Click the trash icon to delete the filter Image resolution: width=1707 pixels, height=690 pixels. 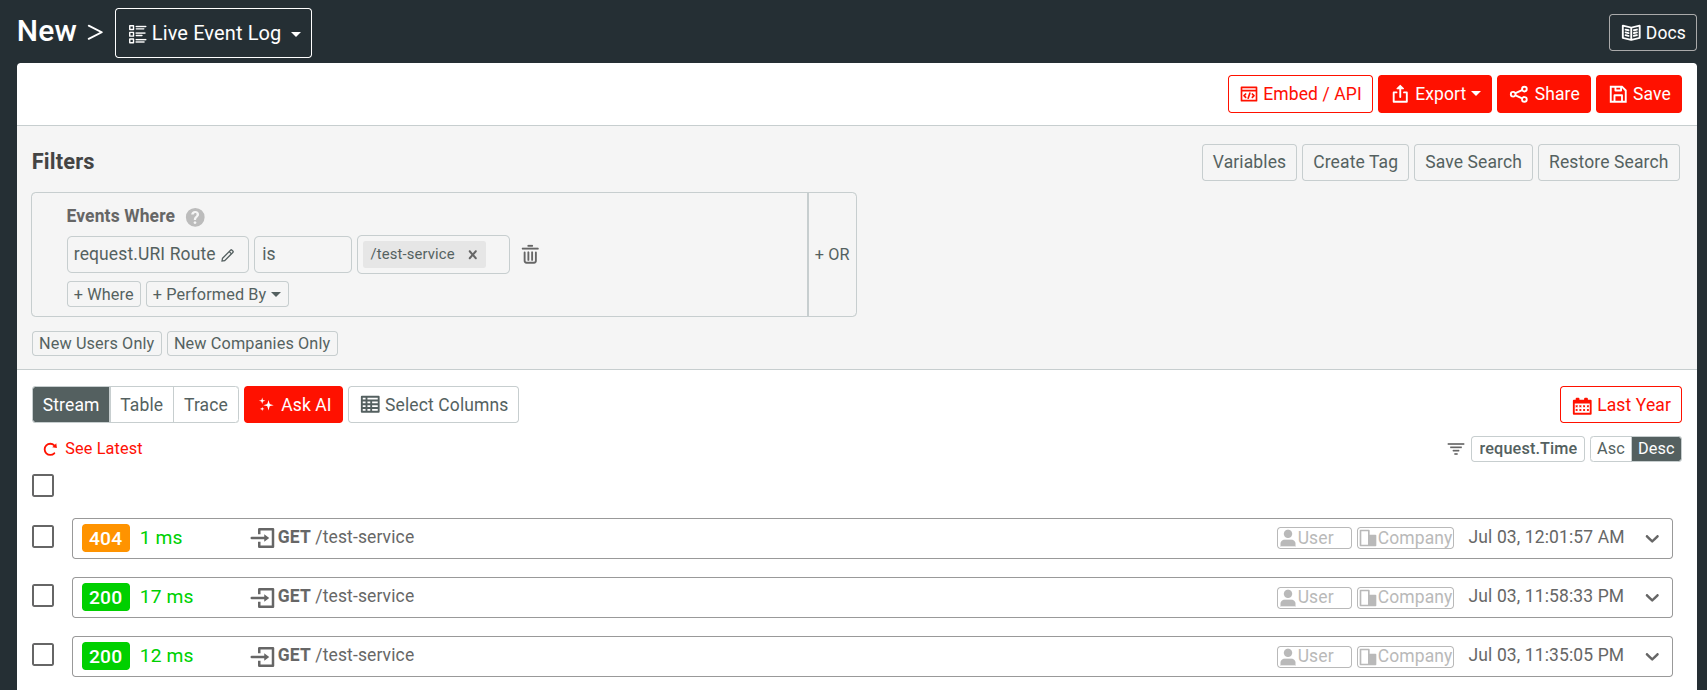click(x=530, y=255)
